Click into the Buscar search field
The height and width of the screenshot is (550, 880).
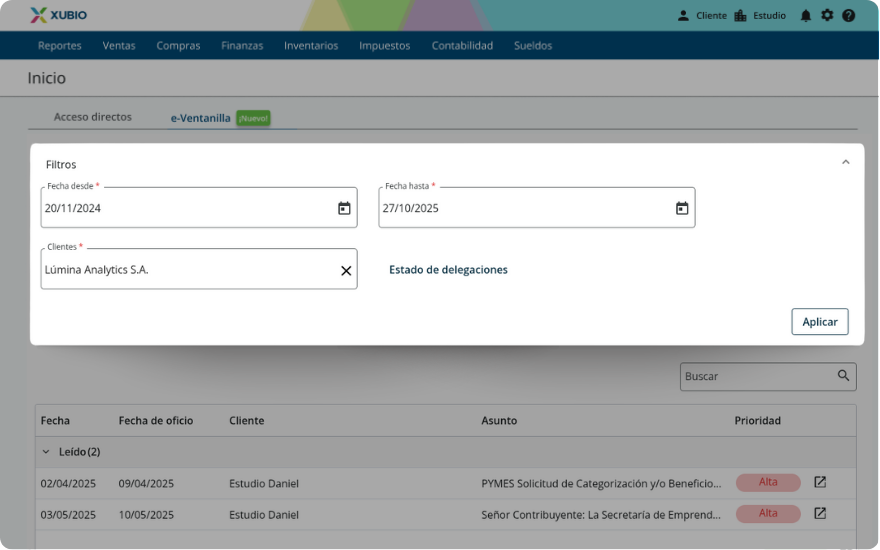coord(755,377)
